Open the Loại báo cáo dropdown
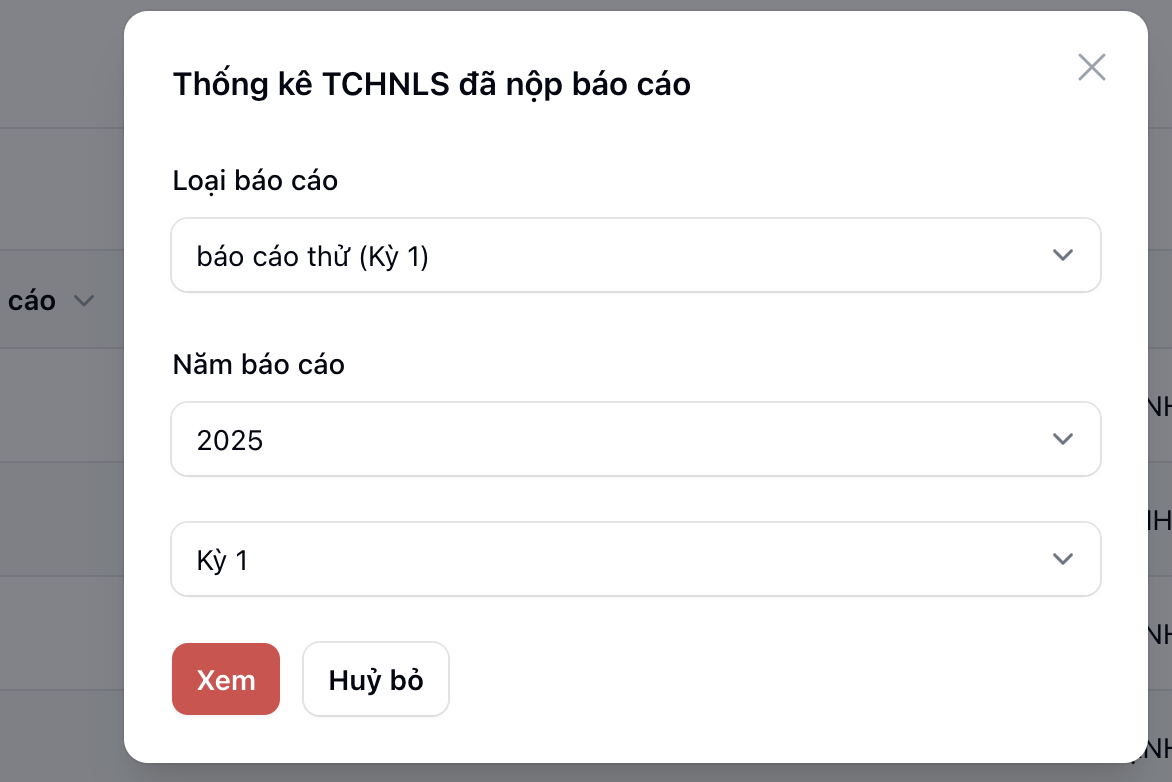1172x782 pixels. [x=635, y=256]
